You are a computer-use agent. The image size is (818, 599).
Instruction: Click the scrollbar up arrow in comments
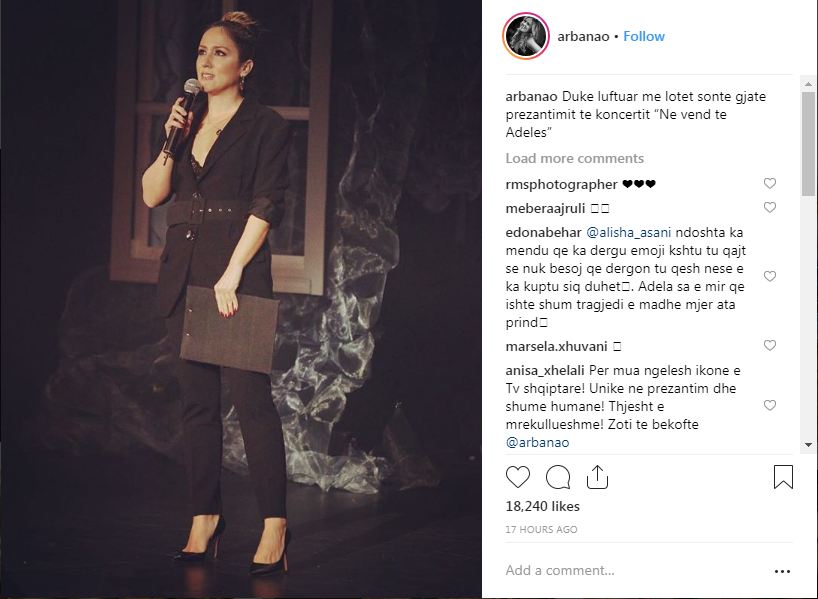[x=808, y=83]
